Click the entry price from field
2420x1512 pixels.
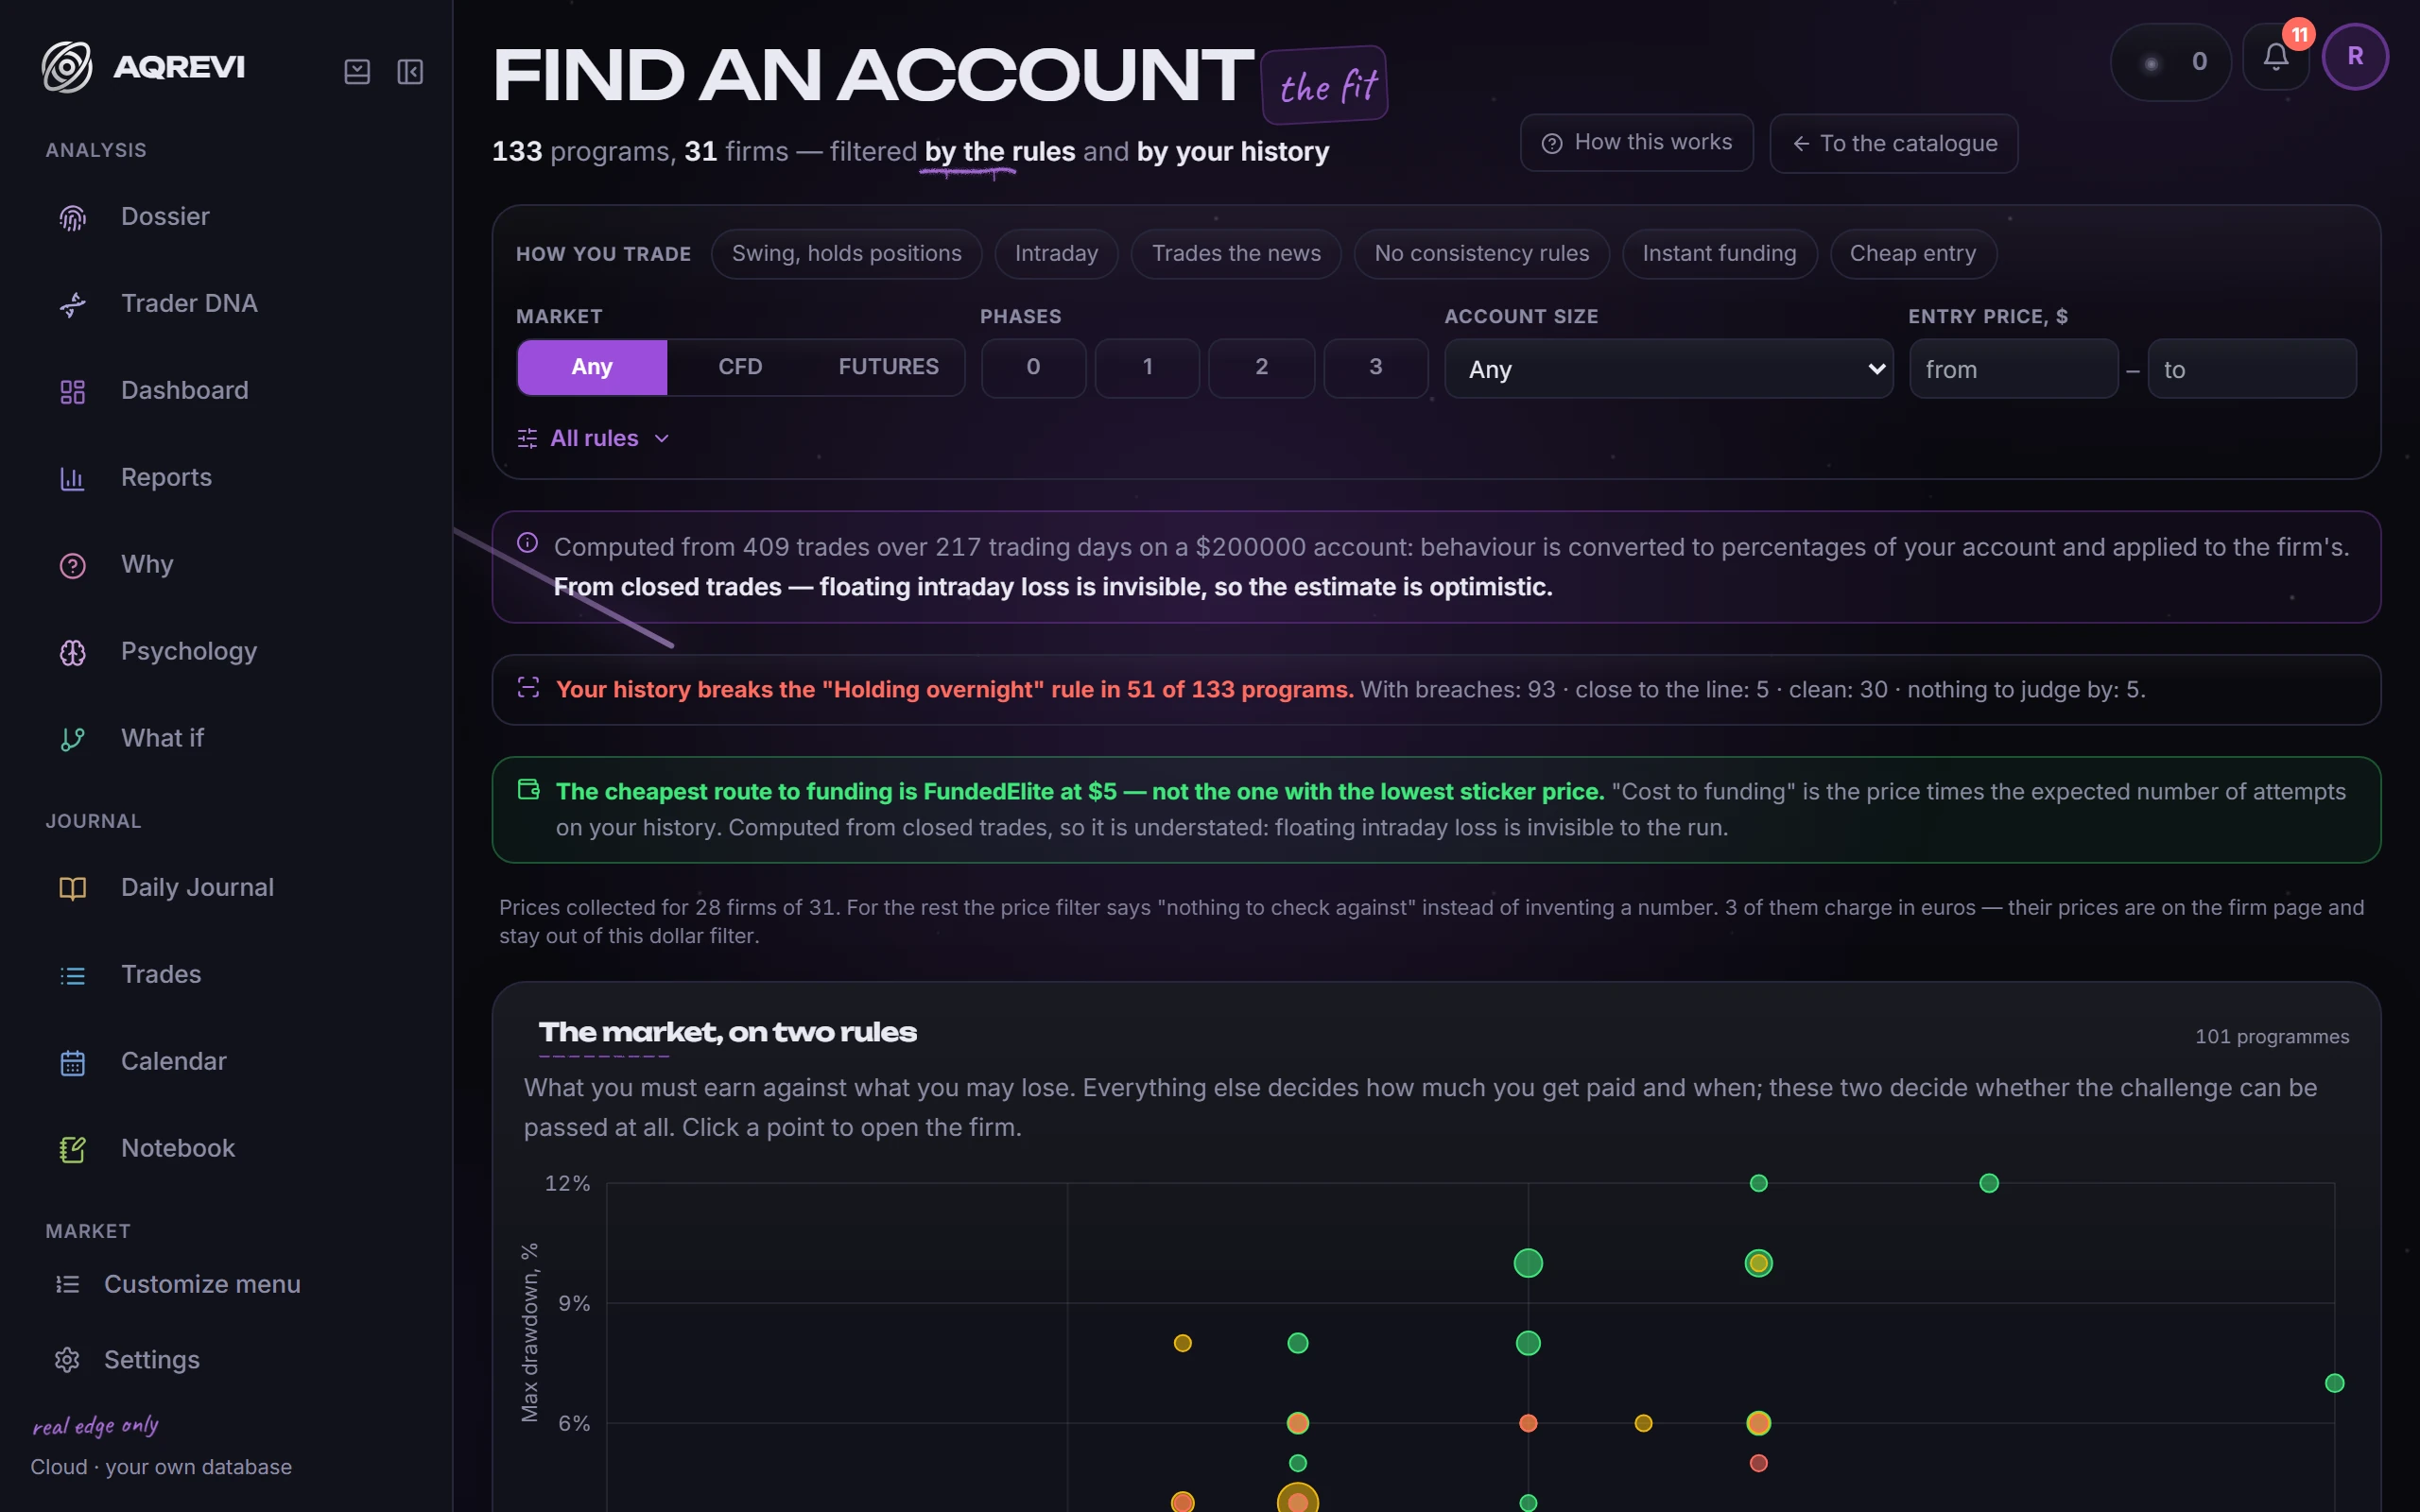pyautogui.click(x=2013, y=369)
